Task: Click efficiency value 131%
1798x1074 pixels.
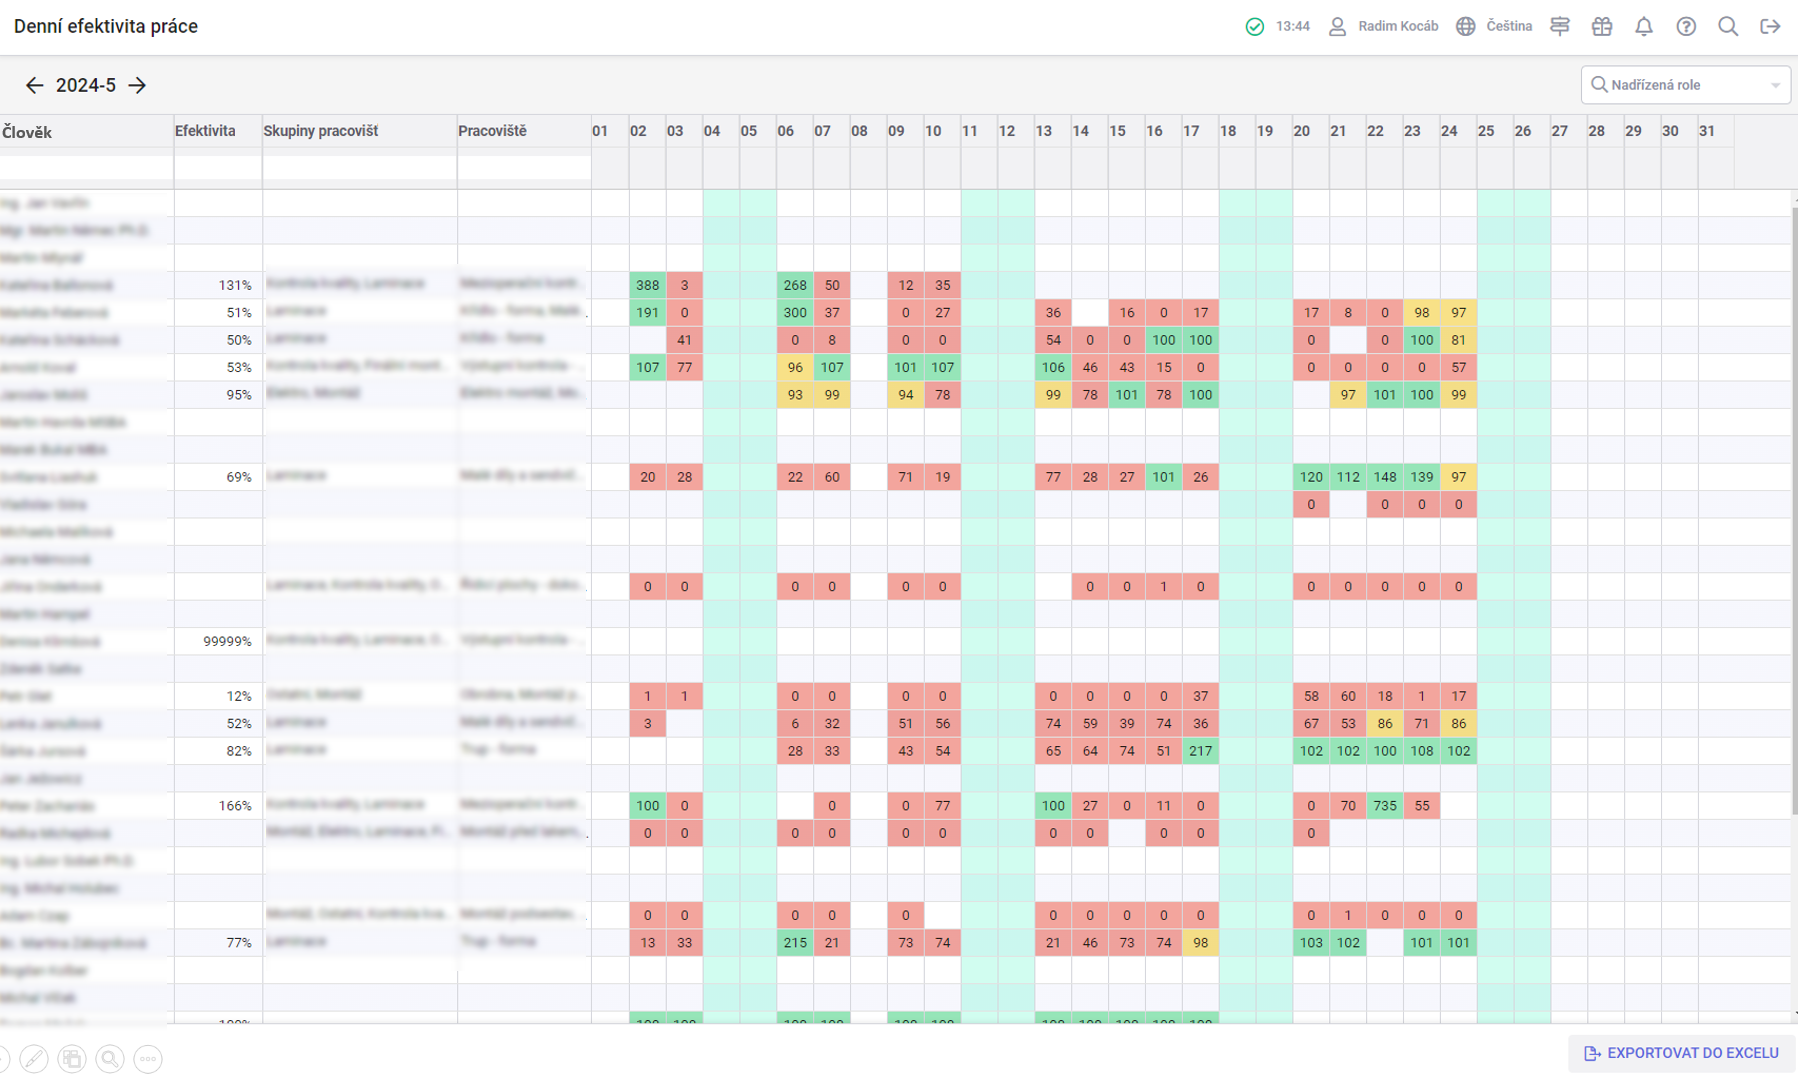Action: point(235,285)
